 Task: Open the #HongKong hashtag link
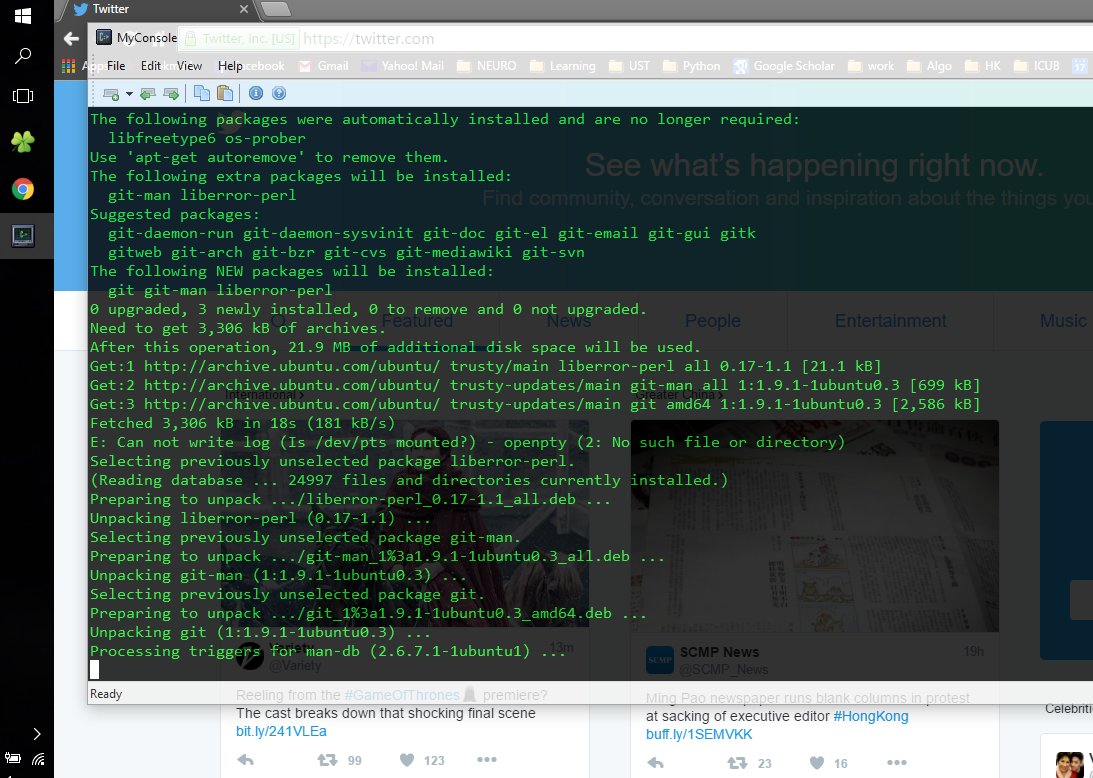(871, 716)
